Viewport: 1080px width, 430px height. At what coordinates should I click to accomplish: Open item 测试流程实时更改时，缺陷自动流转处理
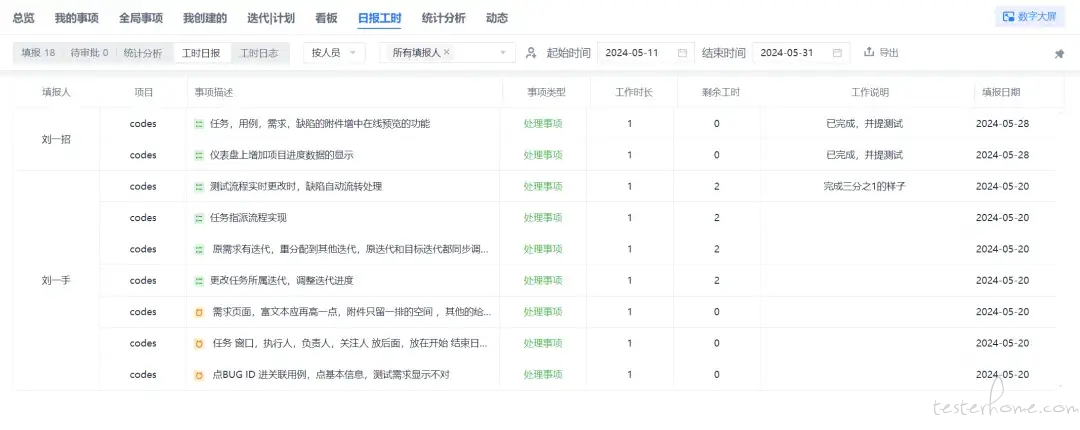tap(295, 186)
